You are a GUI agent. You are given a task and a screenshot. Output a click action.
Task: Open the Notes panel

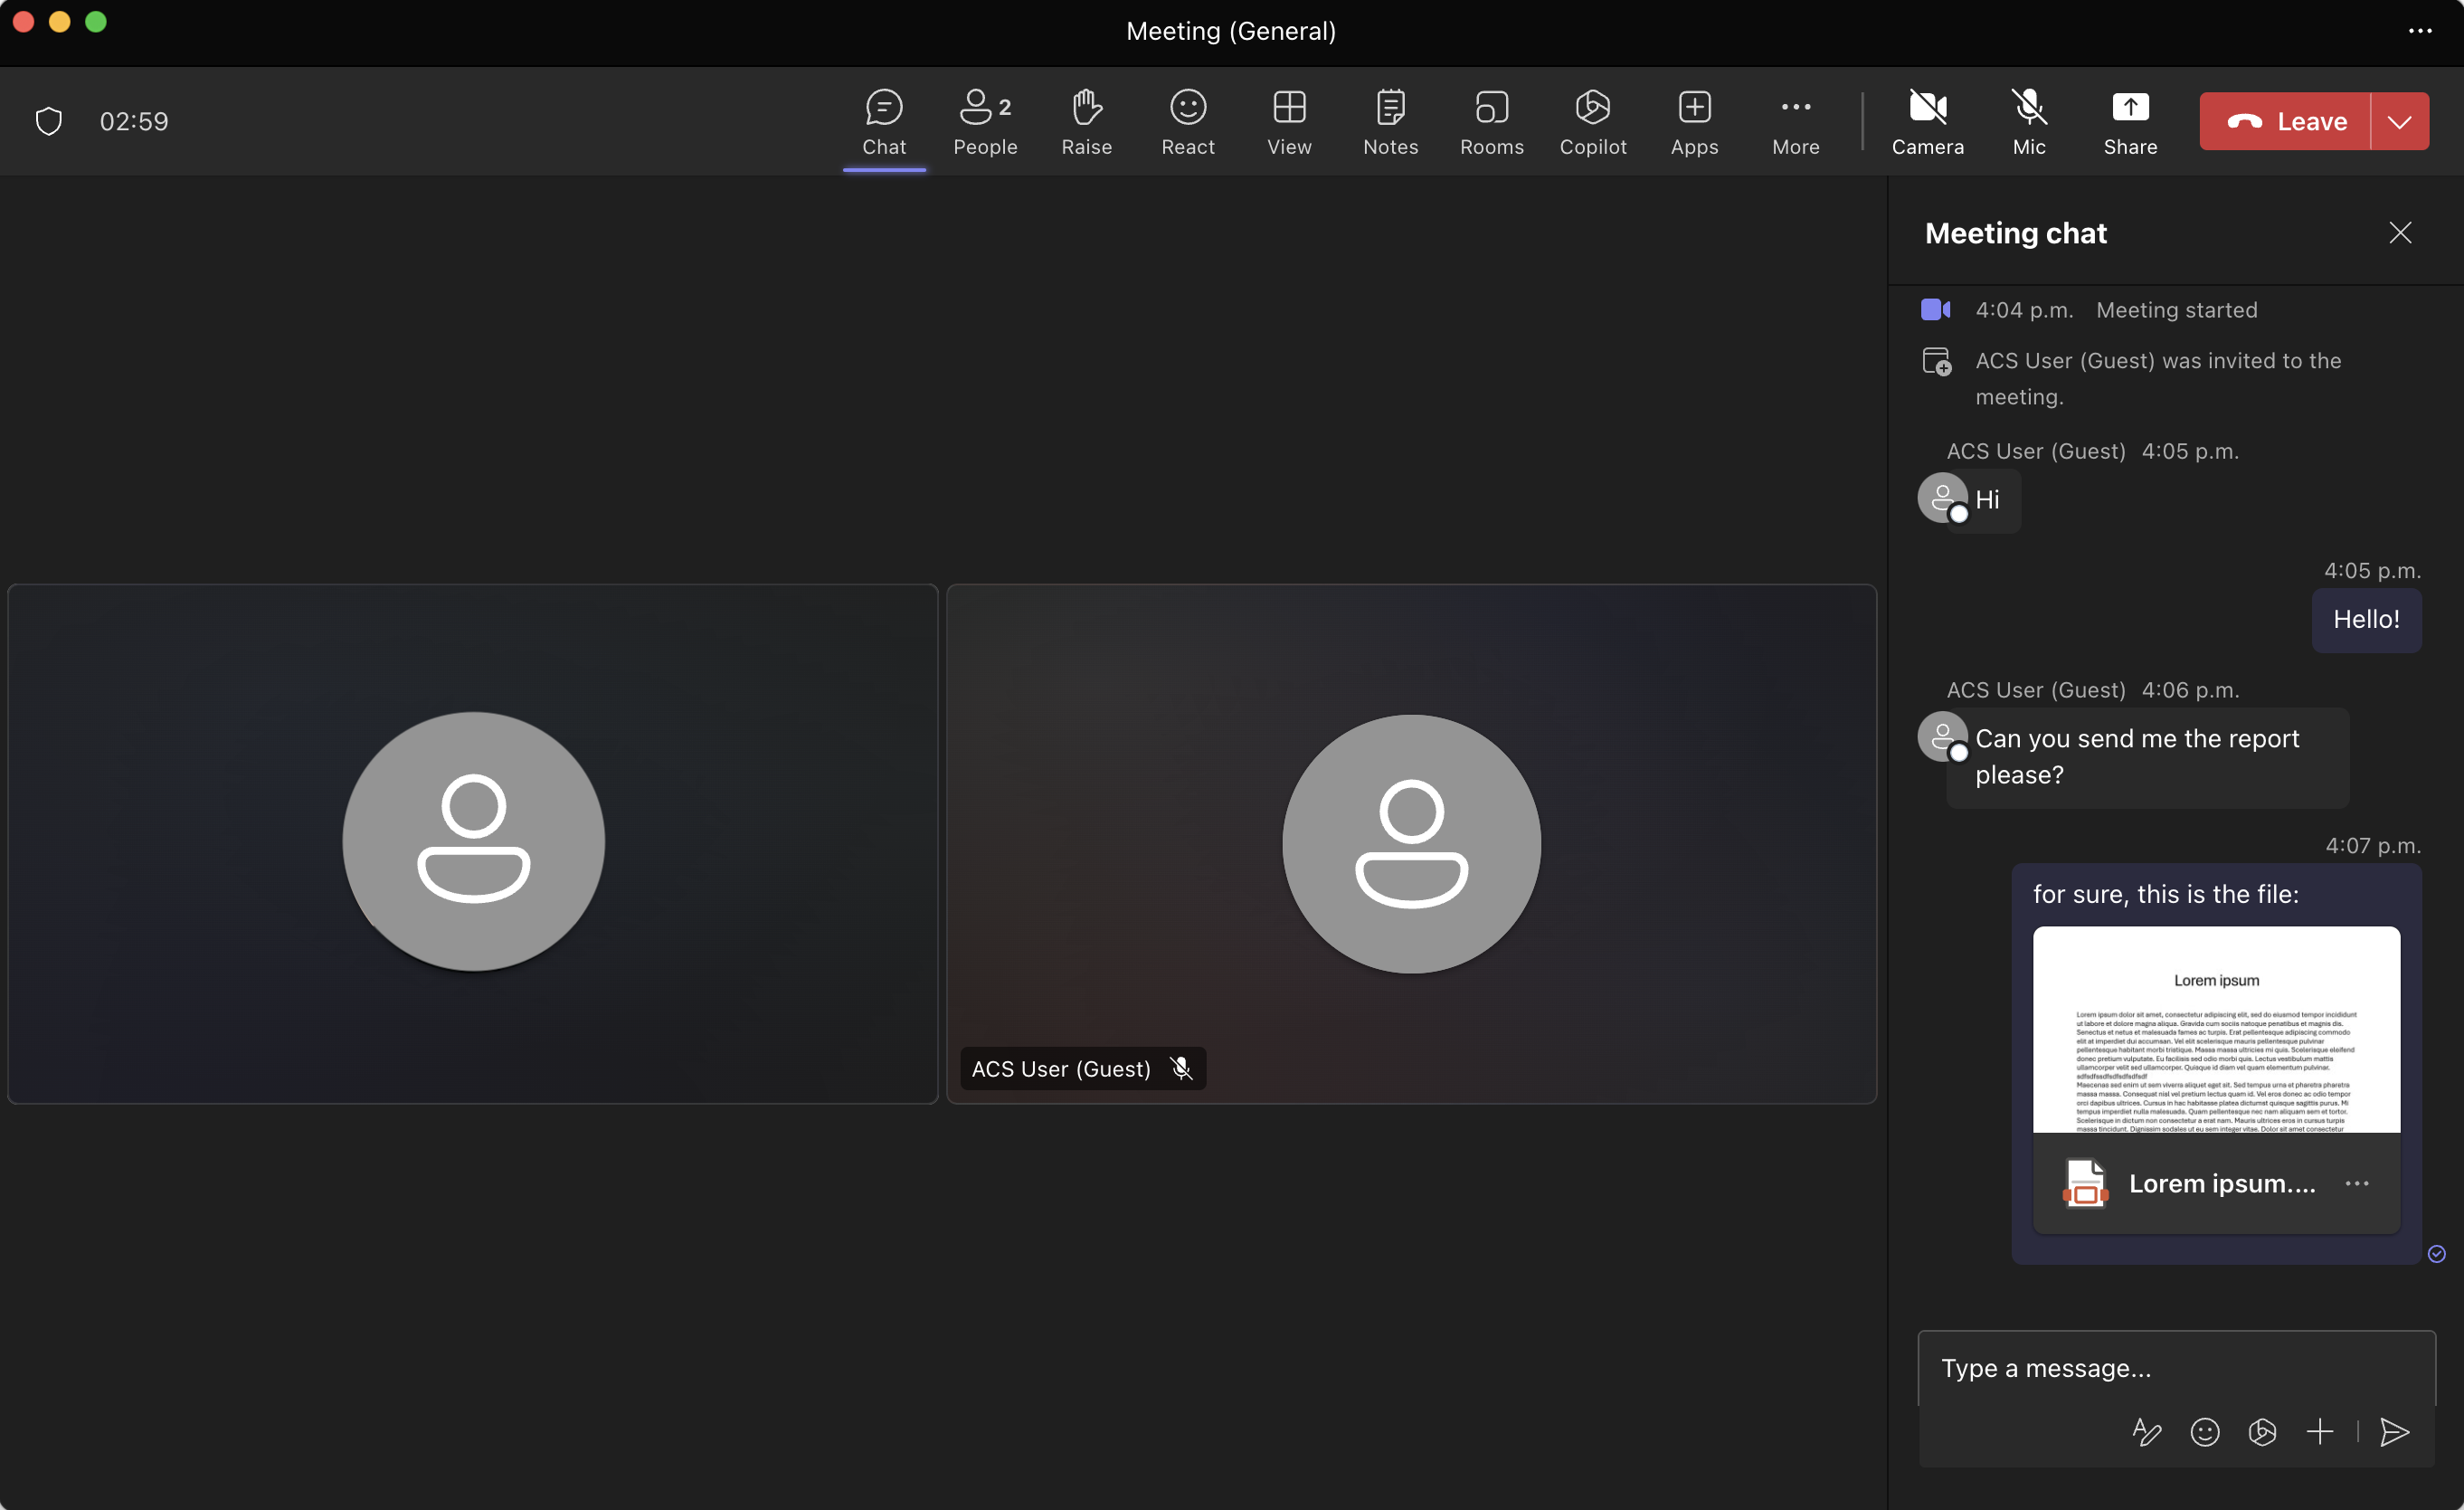(1388, 119)
